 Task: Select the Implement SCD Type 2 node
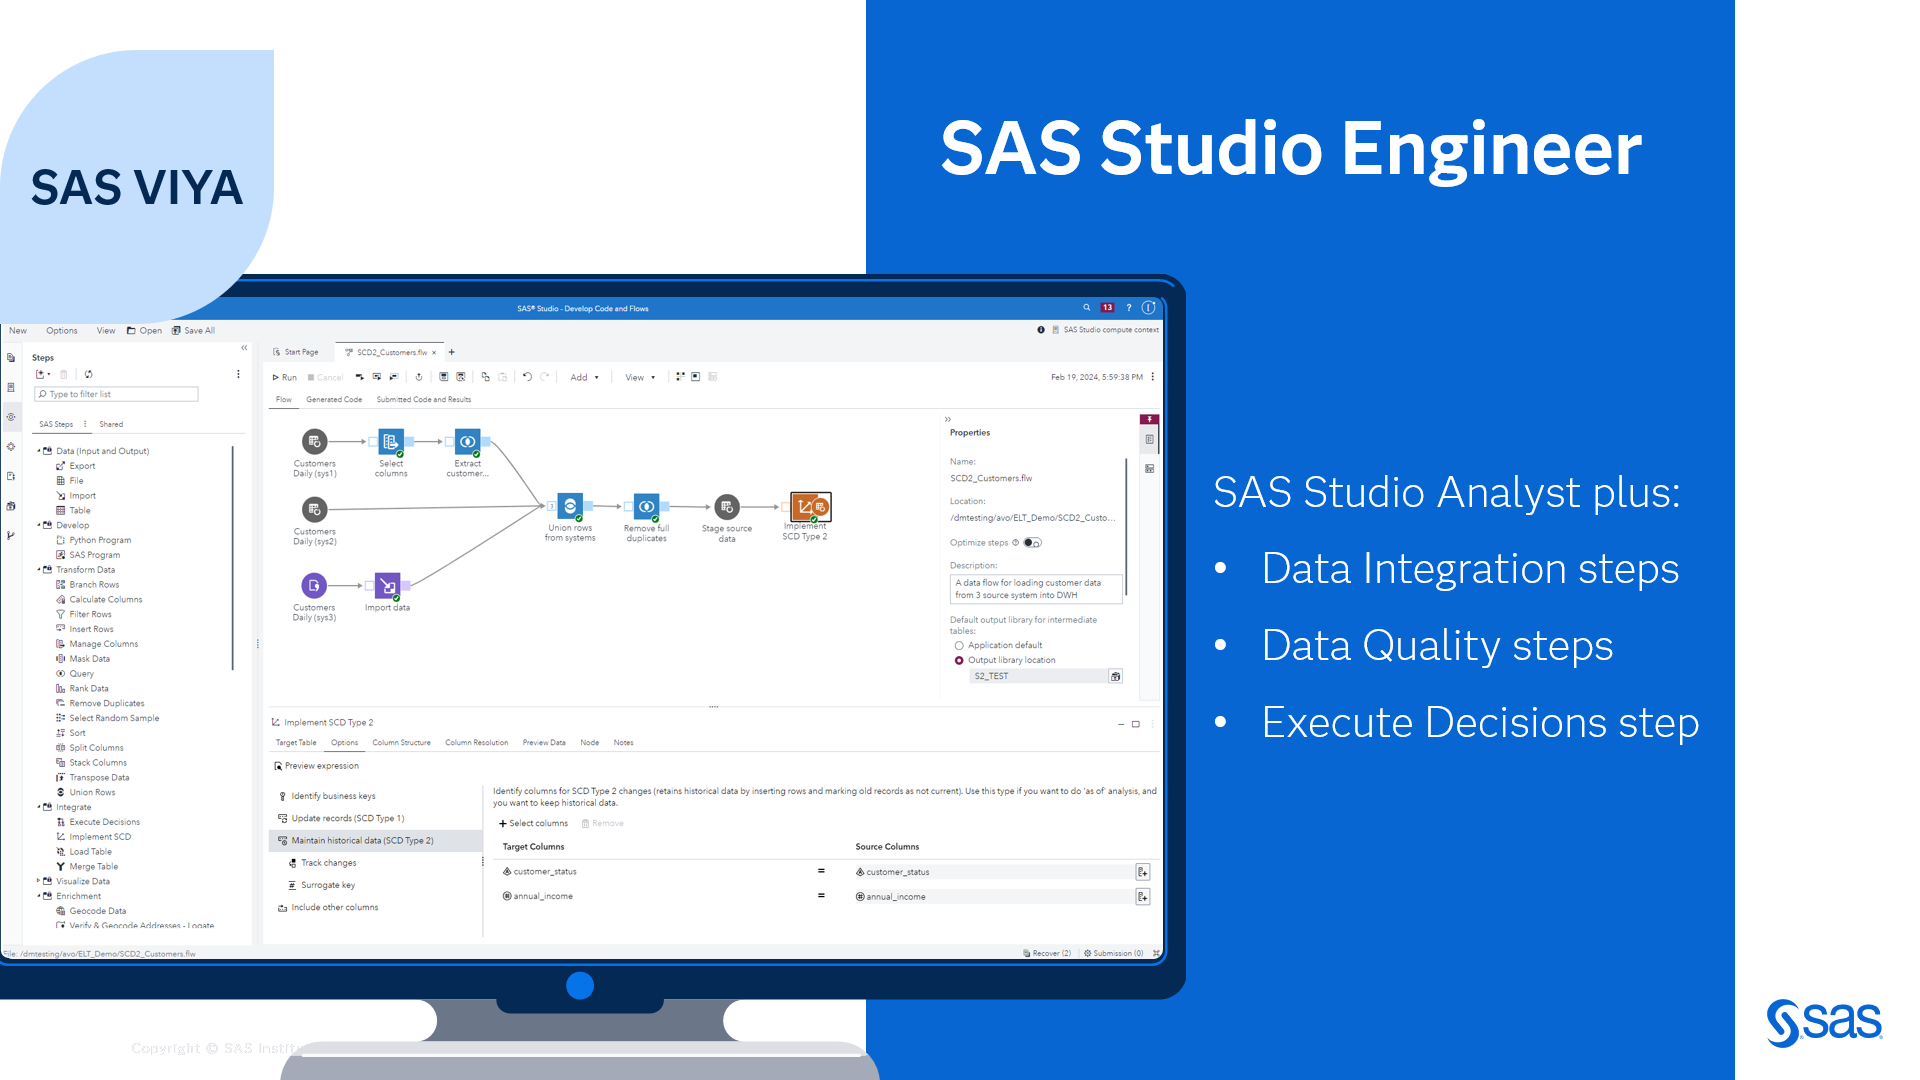click(810, 508)
